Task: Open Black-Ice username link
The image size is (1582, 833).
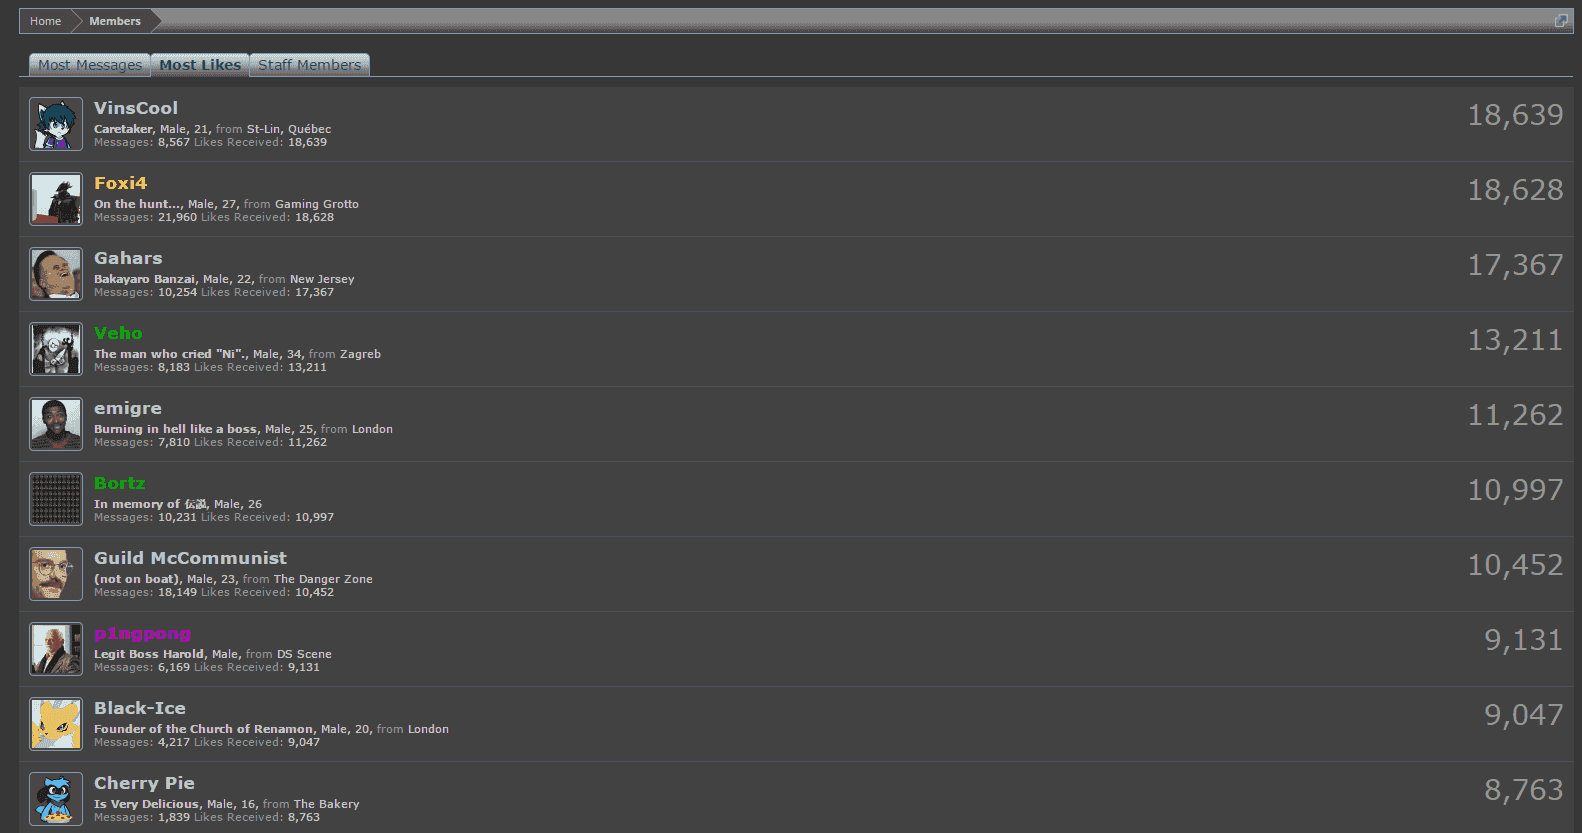Action: point(140,708)
